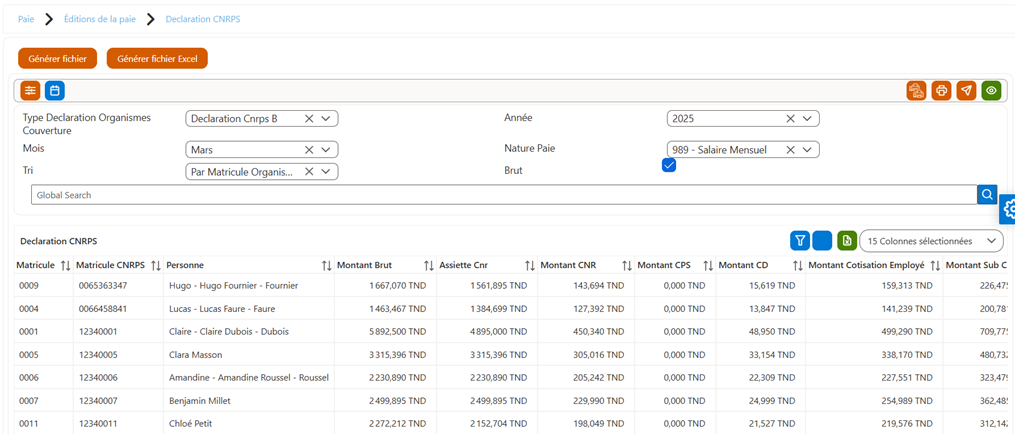Click the Générer fichier button
Image resolution: width=1015 pixels, height=434 pixels.
click(x=58, y=58)
